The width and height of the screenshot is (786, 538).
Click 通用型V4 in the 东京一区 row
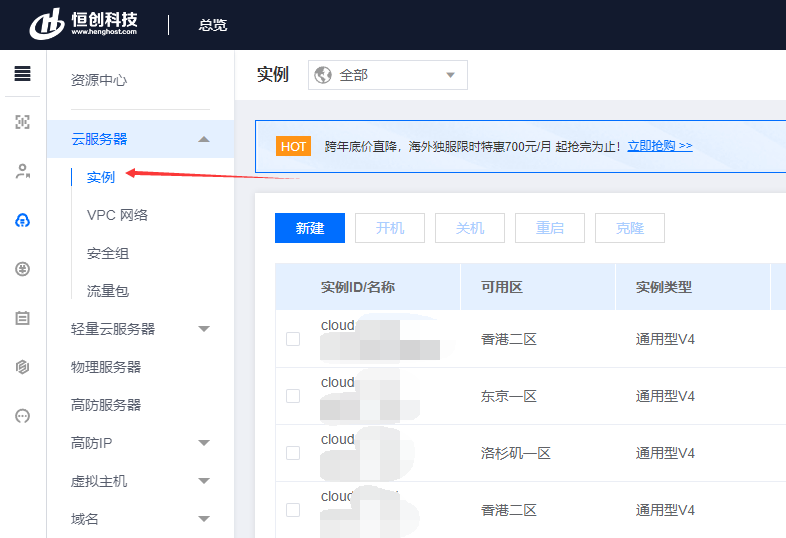tap(665, 396)
